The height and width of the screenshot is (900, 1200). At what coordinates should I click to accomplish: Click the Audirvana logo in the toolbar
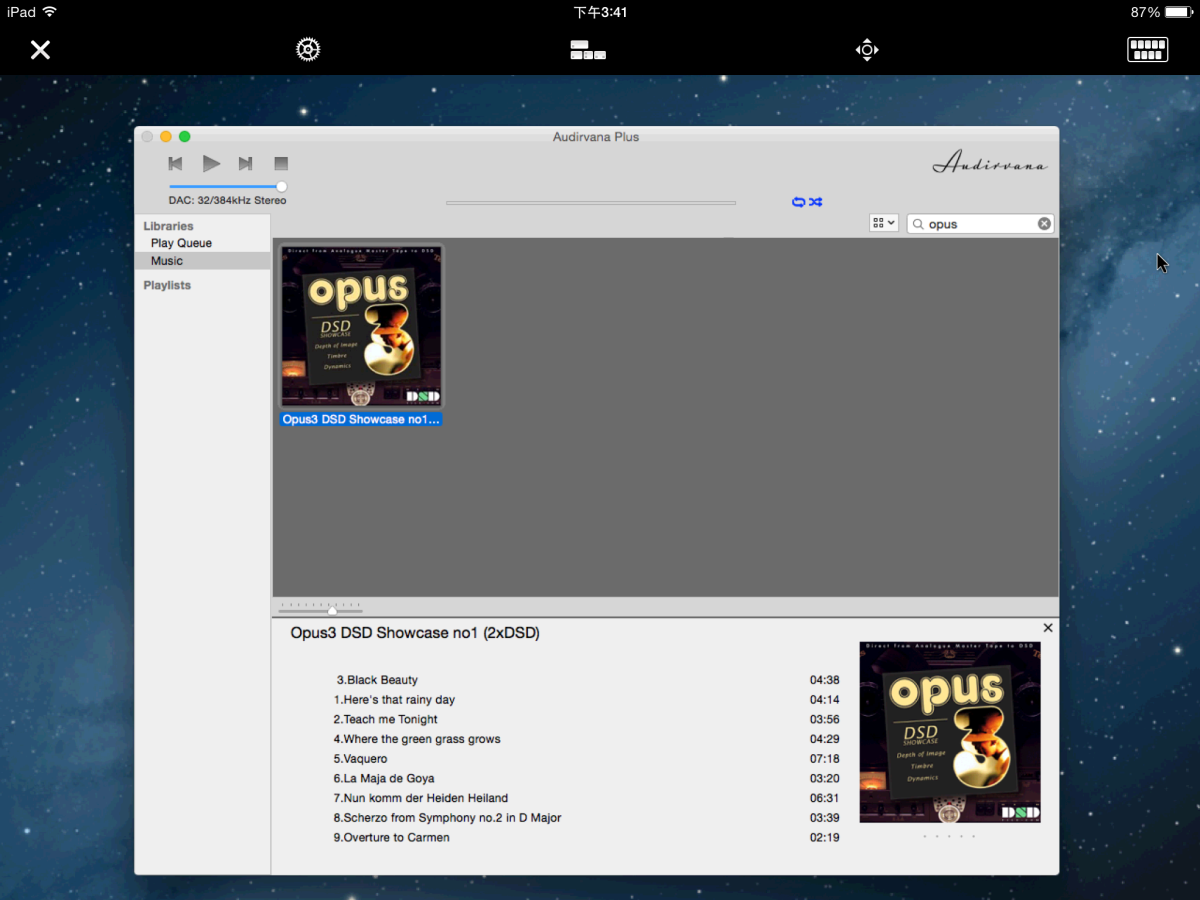tap(990, 164)
